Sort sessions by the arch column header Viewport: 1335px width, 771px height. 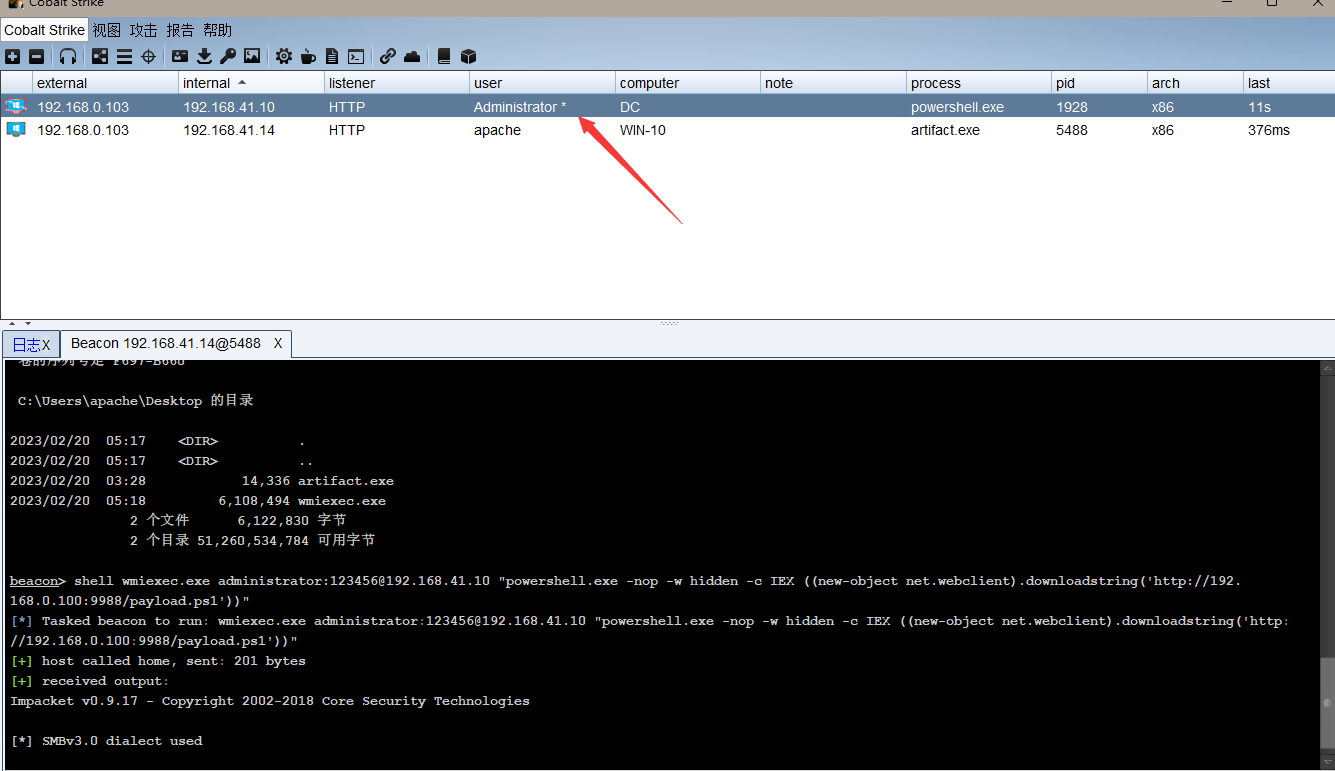click(1196, 83)
